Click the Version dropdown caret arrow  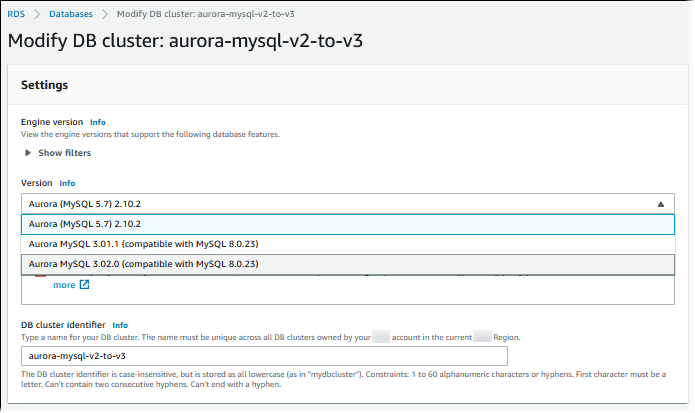[660, 203]
